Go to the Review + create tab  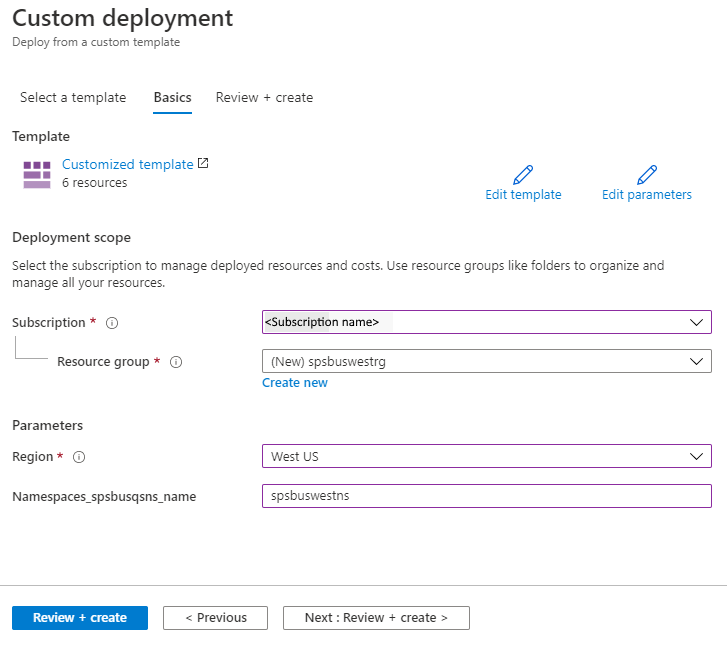(264, 98)
